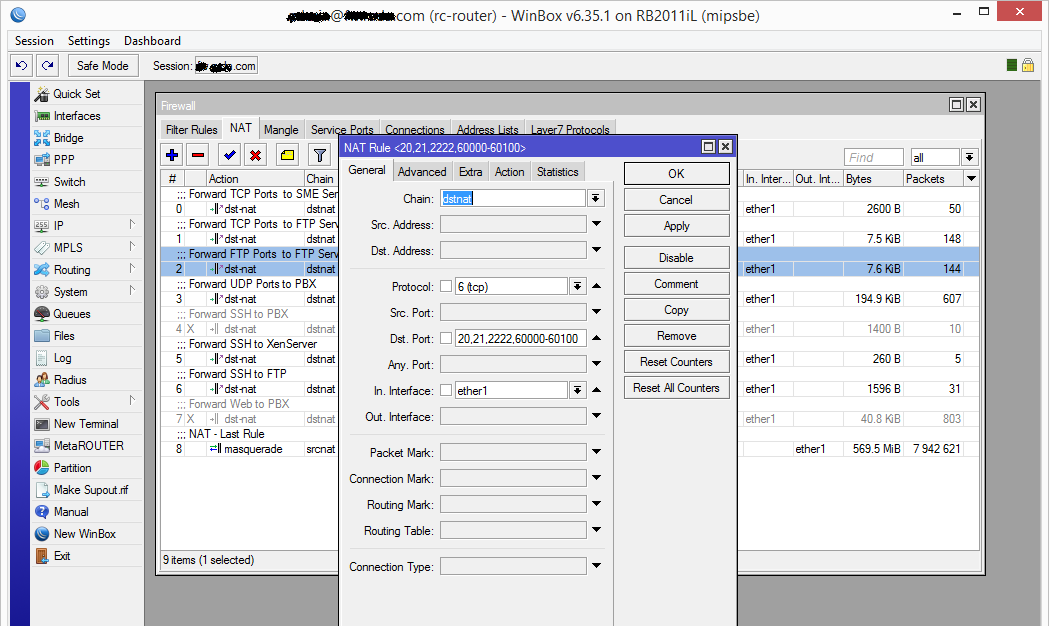Click the redo arrow icon in toolbar
Viewport: 1049px width, 626px height.
(x=47, y=66)
